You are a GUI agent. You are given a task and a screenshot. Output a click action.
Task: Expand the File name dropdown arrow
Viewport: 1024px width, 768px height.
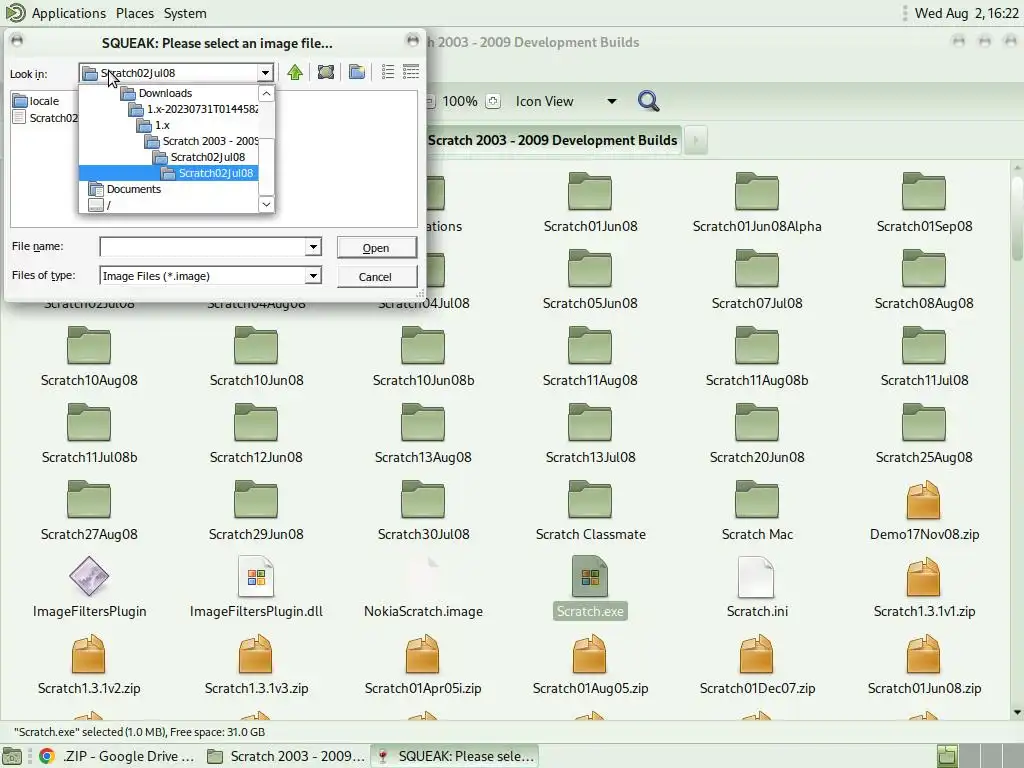(x=313, y=246)
